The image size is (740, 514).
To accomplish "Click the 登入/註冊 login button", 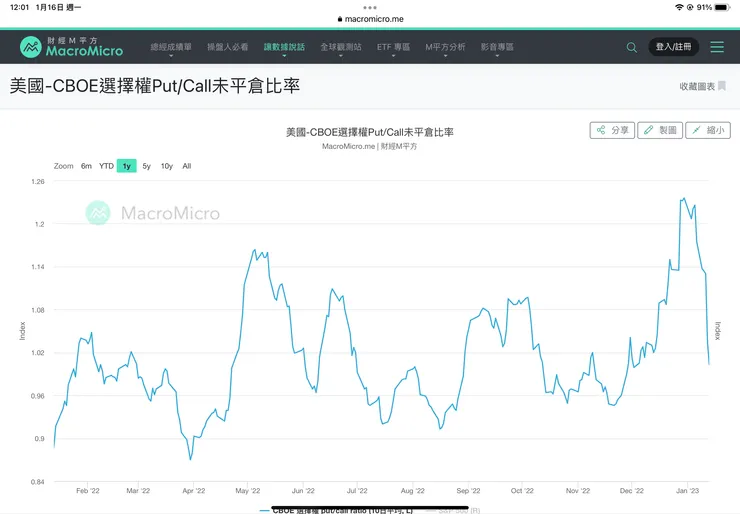I will point(673,47).
